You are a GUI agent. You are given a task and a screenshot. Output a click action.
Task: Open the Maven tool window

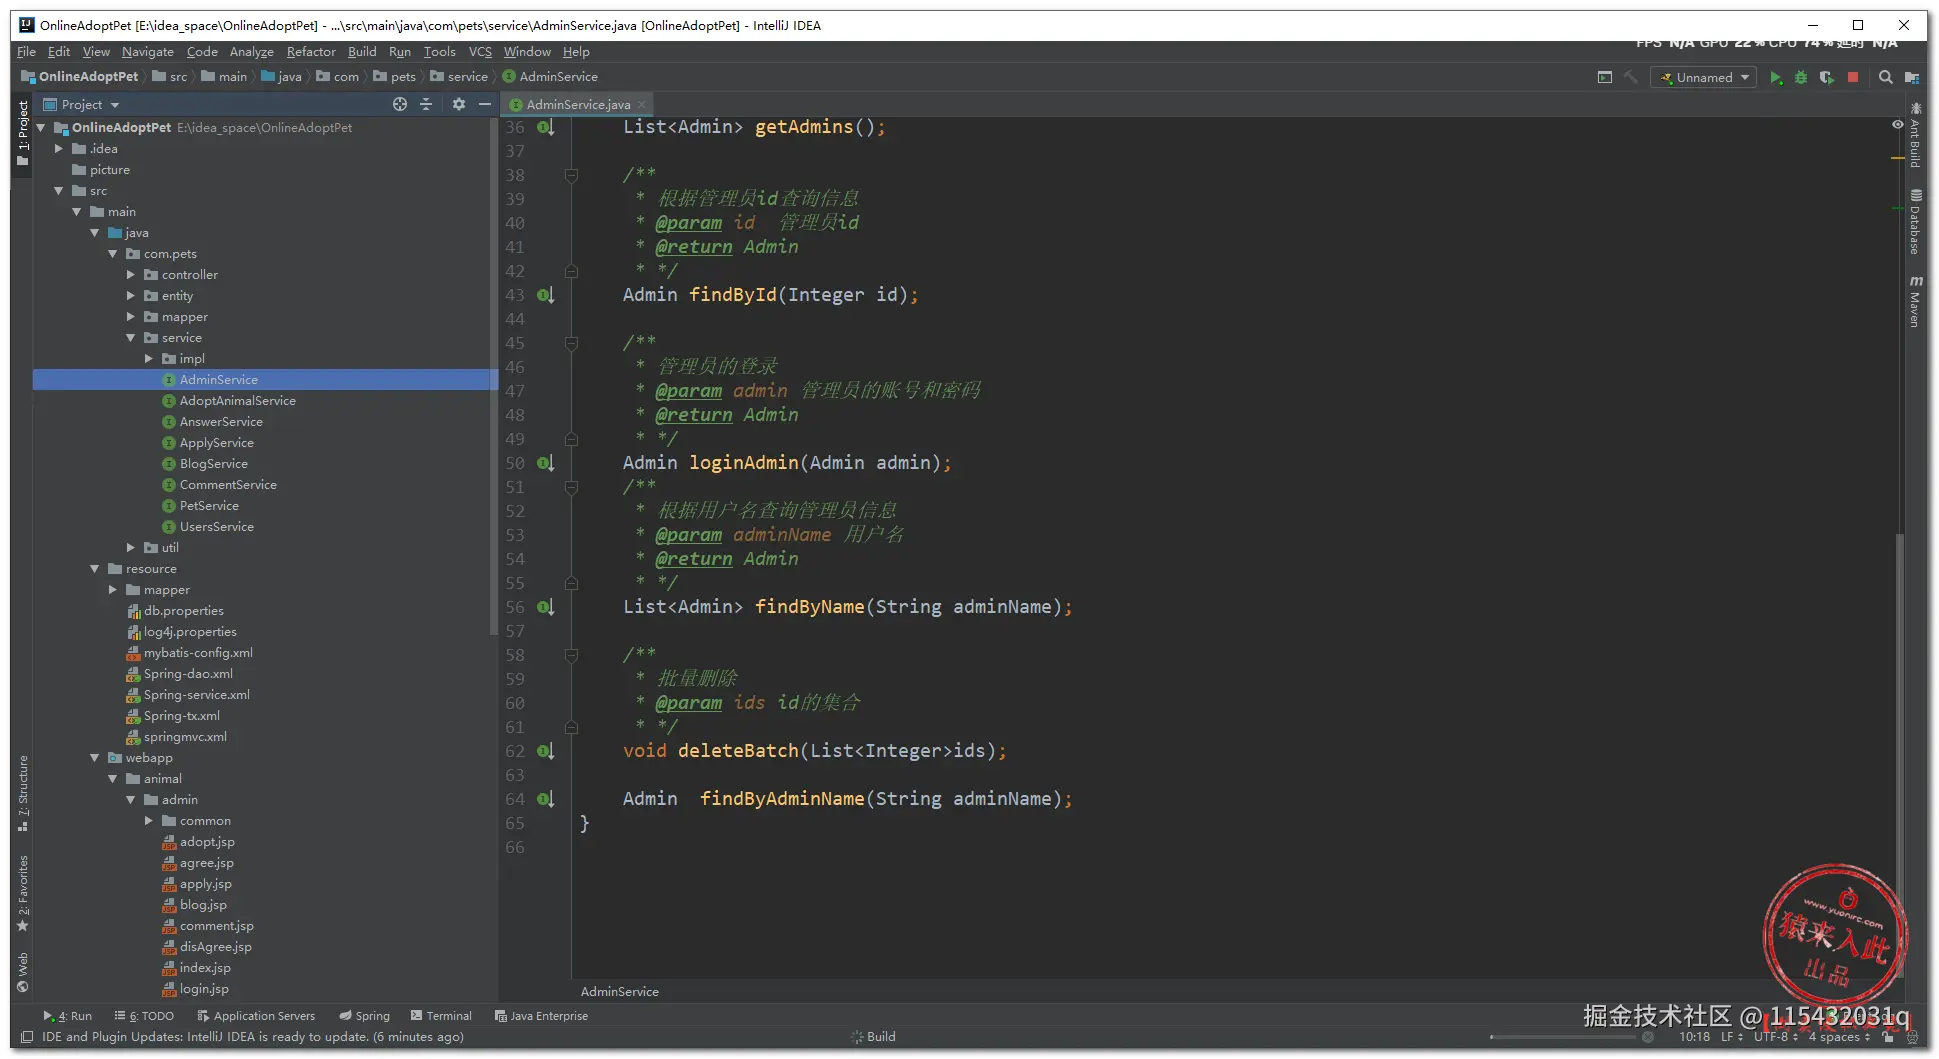pos(1915,302)
